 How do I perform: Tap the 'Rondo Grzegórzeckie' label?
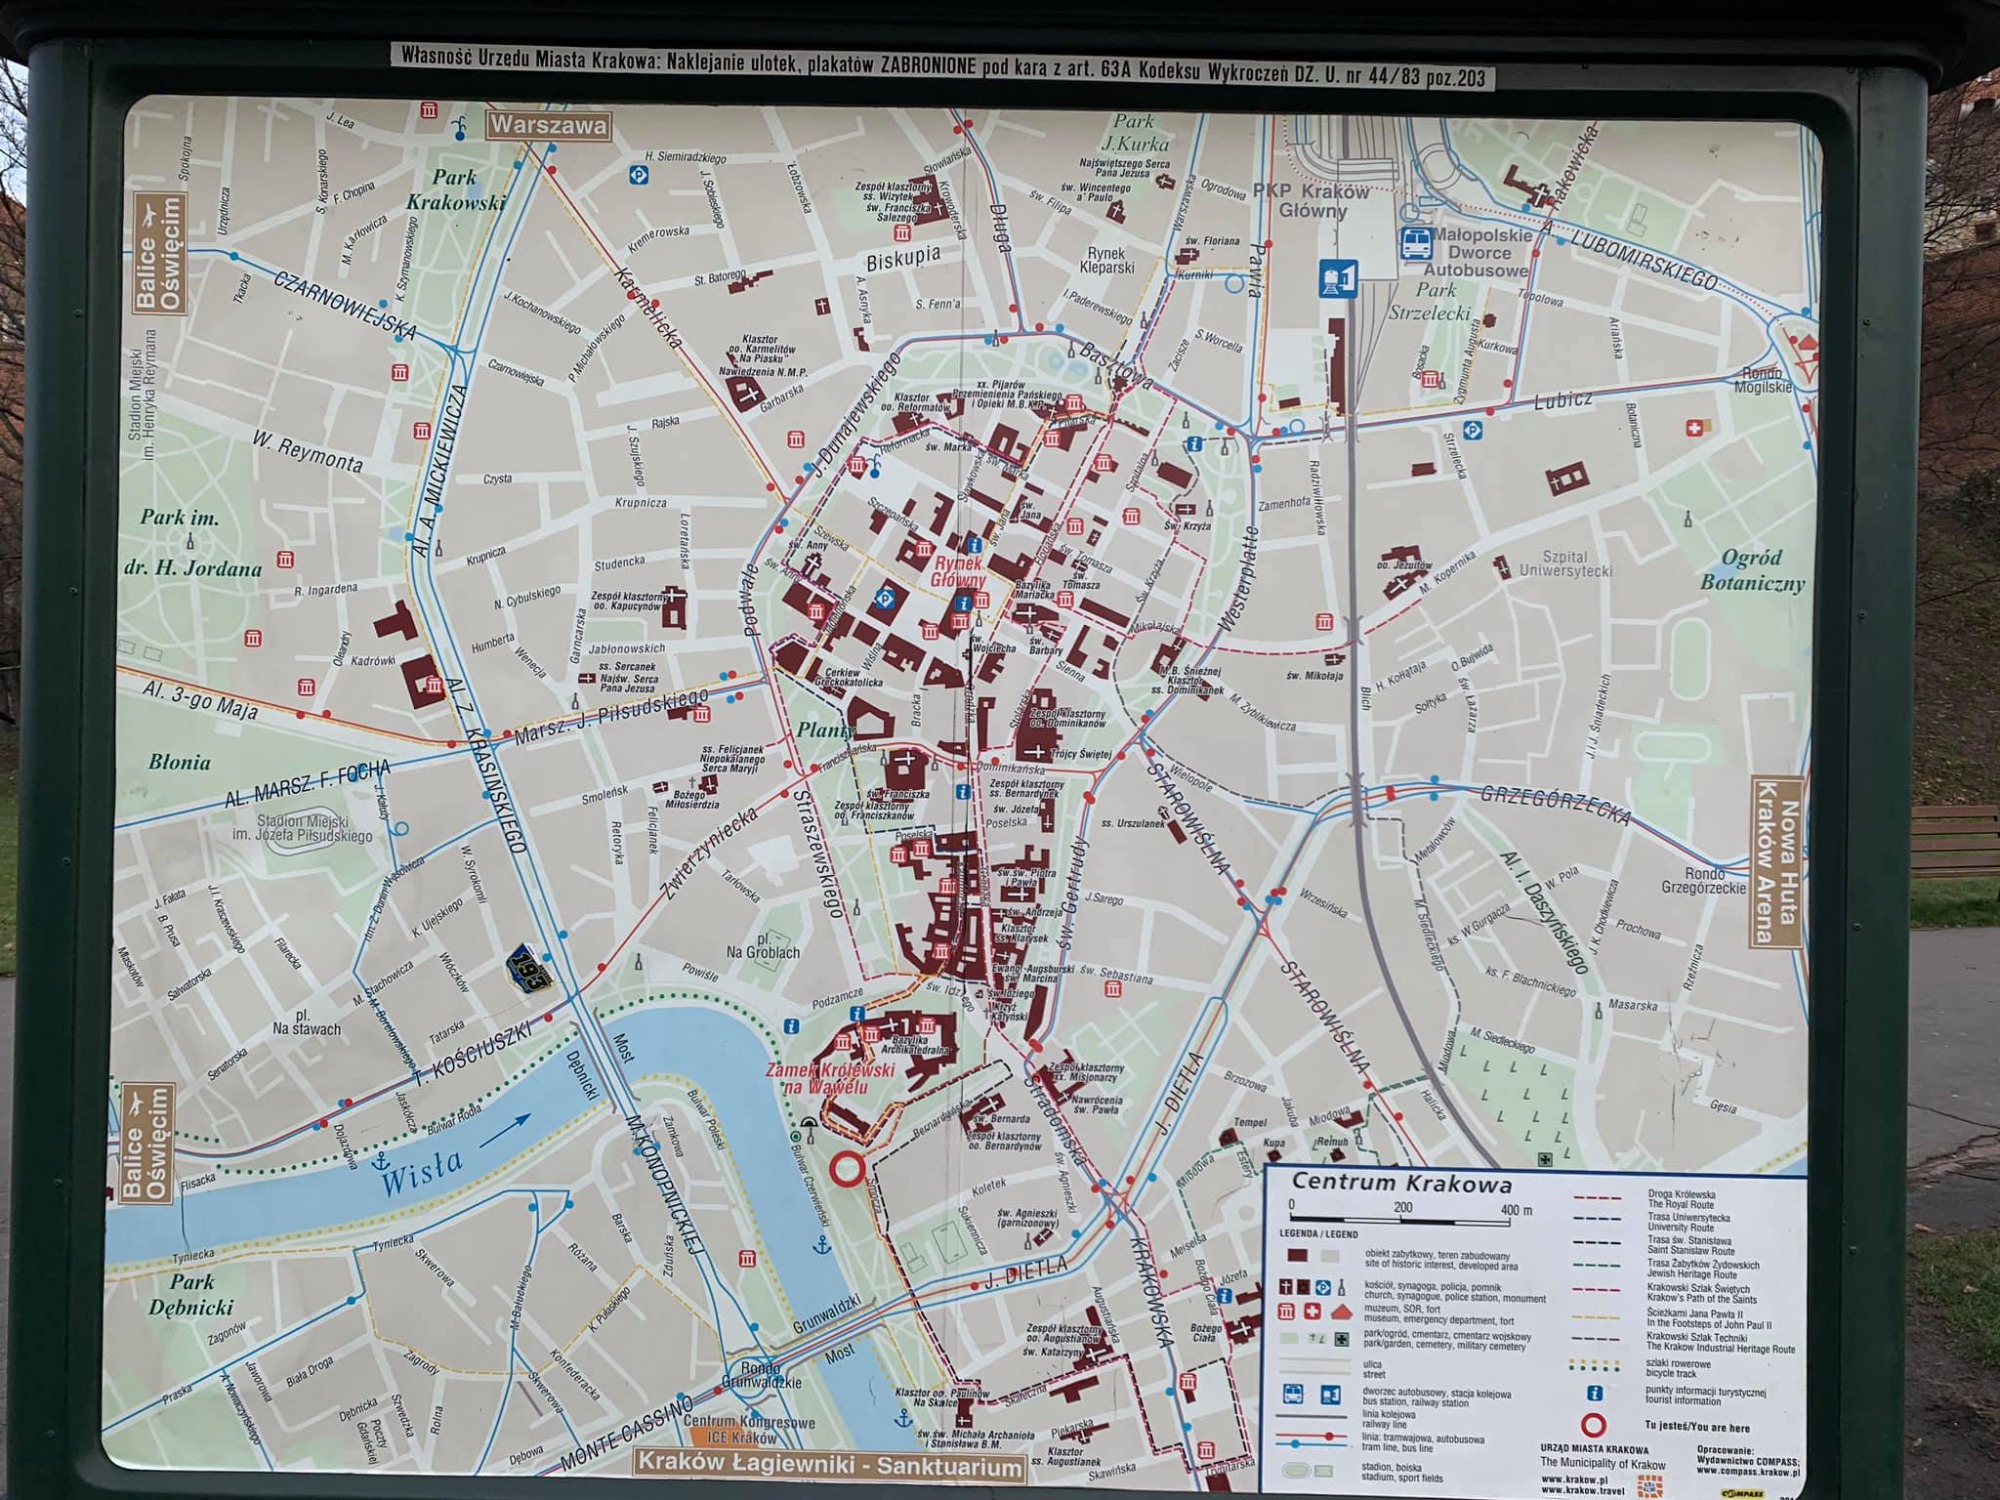1703,880
